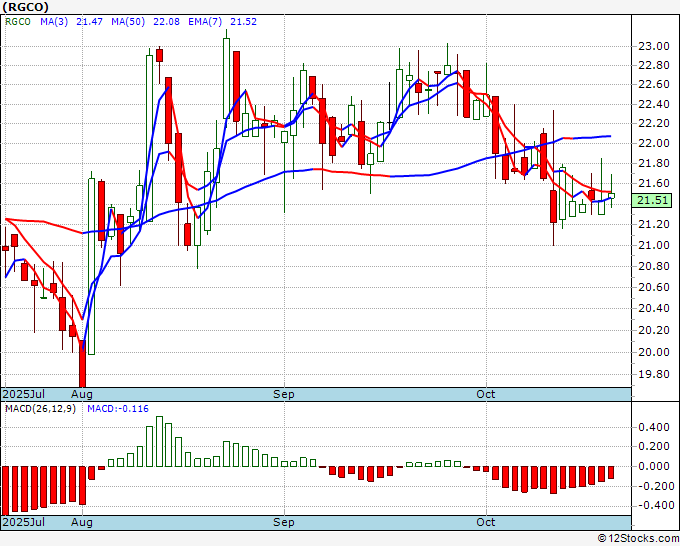Click the 0.400 MACD axis label
Viewport: 680px width, 546px height.
[x=654, y=427]
